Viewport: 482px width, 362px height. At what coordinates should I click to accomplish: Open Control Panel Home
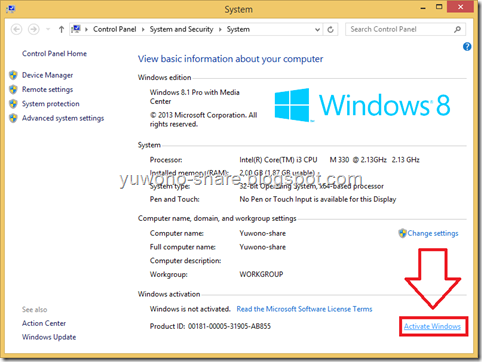pyautogui.click(x=54, y=54)
